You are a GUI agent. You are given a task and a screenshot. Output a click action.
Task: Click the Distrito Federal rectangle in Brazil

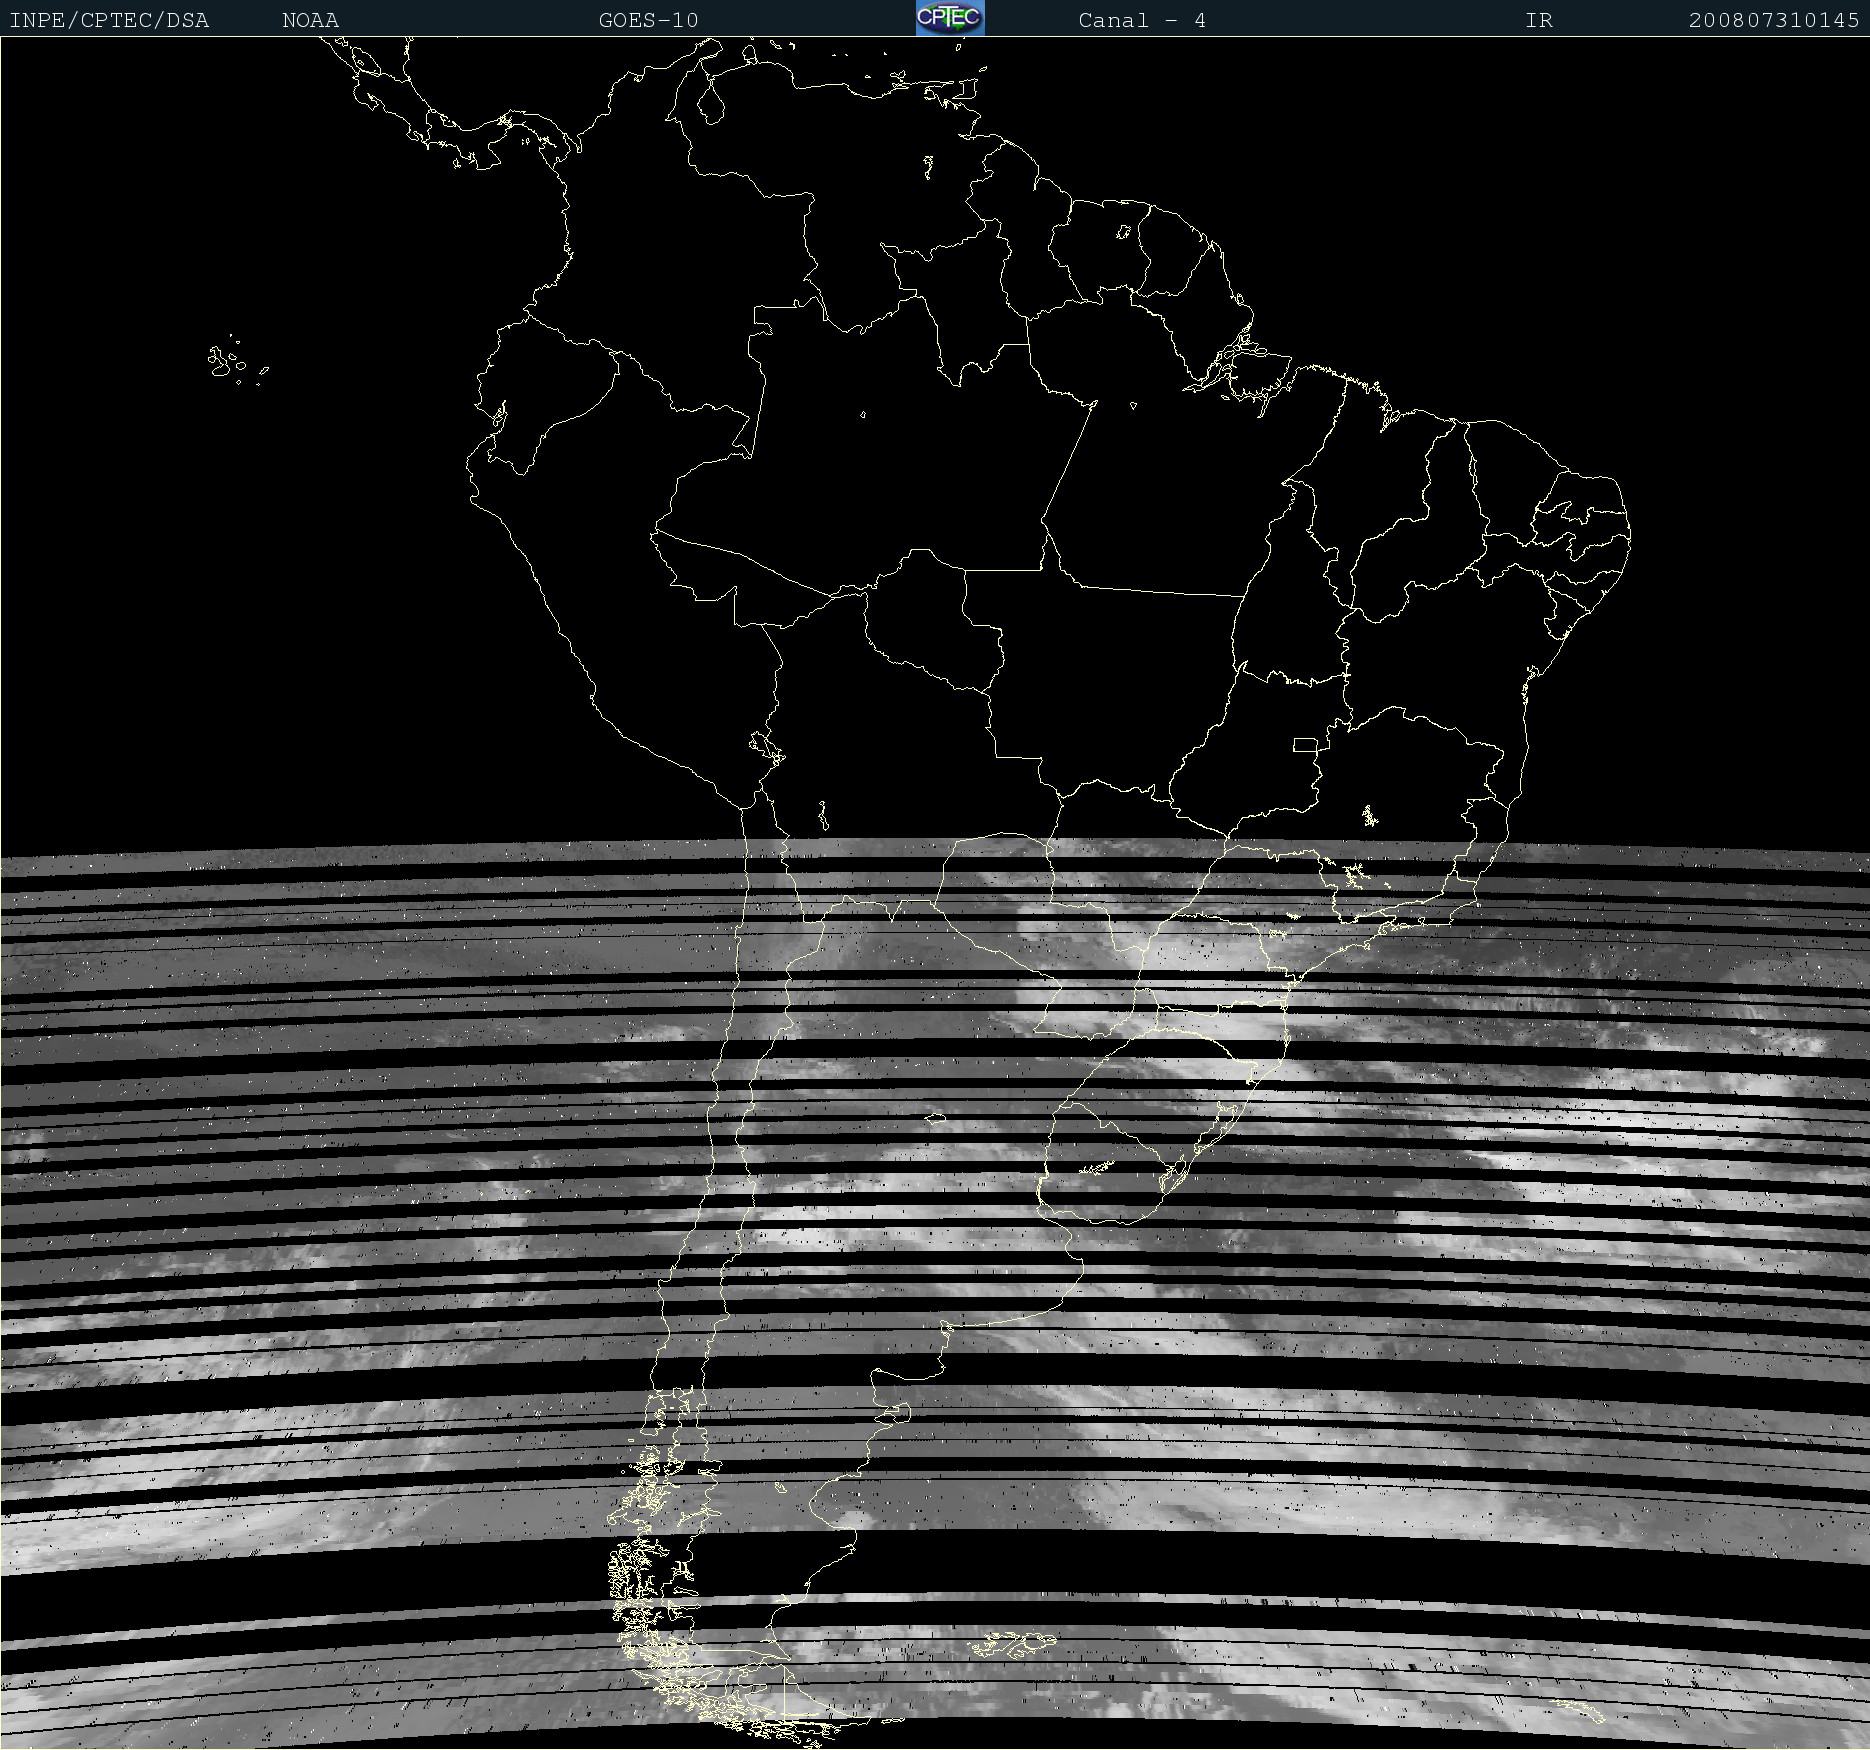[x=1305, y=744]
